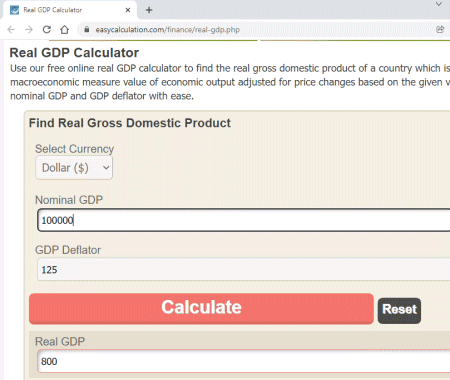
Task: Click the Real GDP Calculator tab favicon
Action: 14,10
